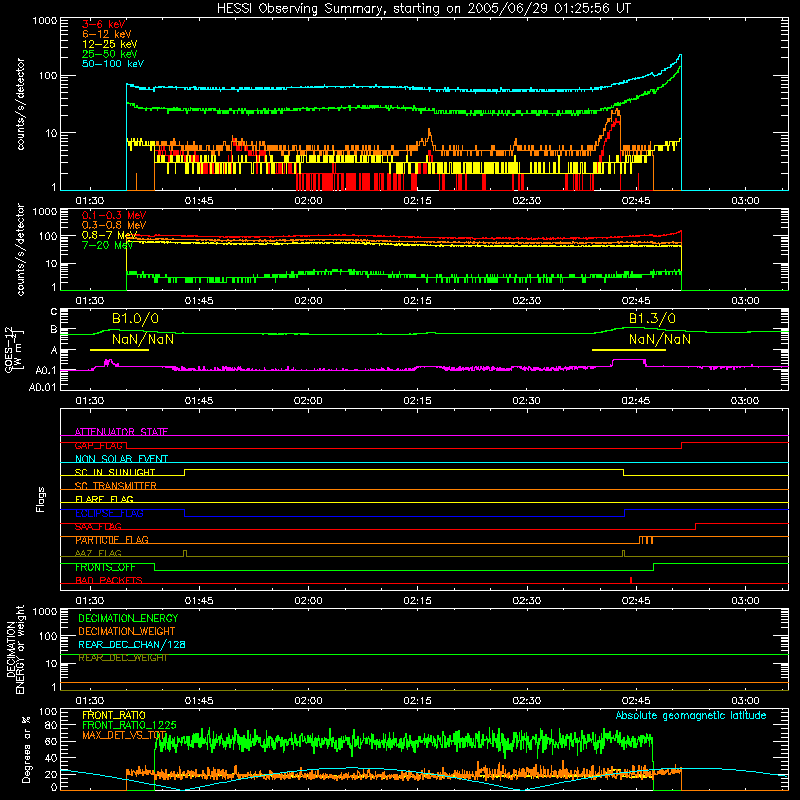Click the C class tick on GOES axis
Viewport: 800px width, 800px height.
[54, 311]
